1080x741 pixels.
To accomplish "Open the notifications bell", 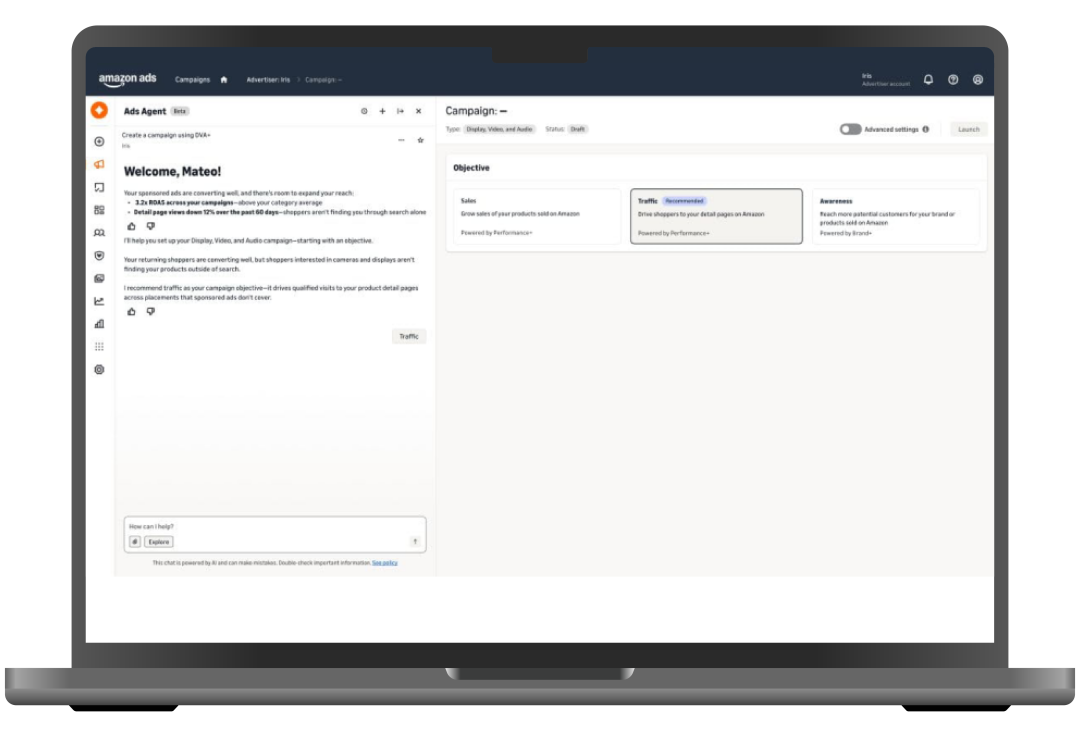I will [928, 79].
